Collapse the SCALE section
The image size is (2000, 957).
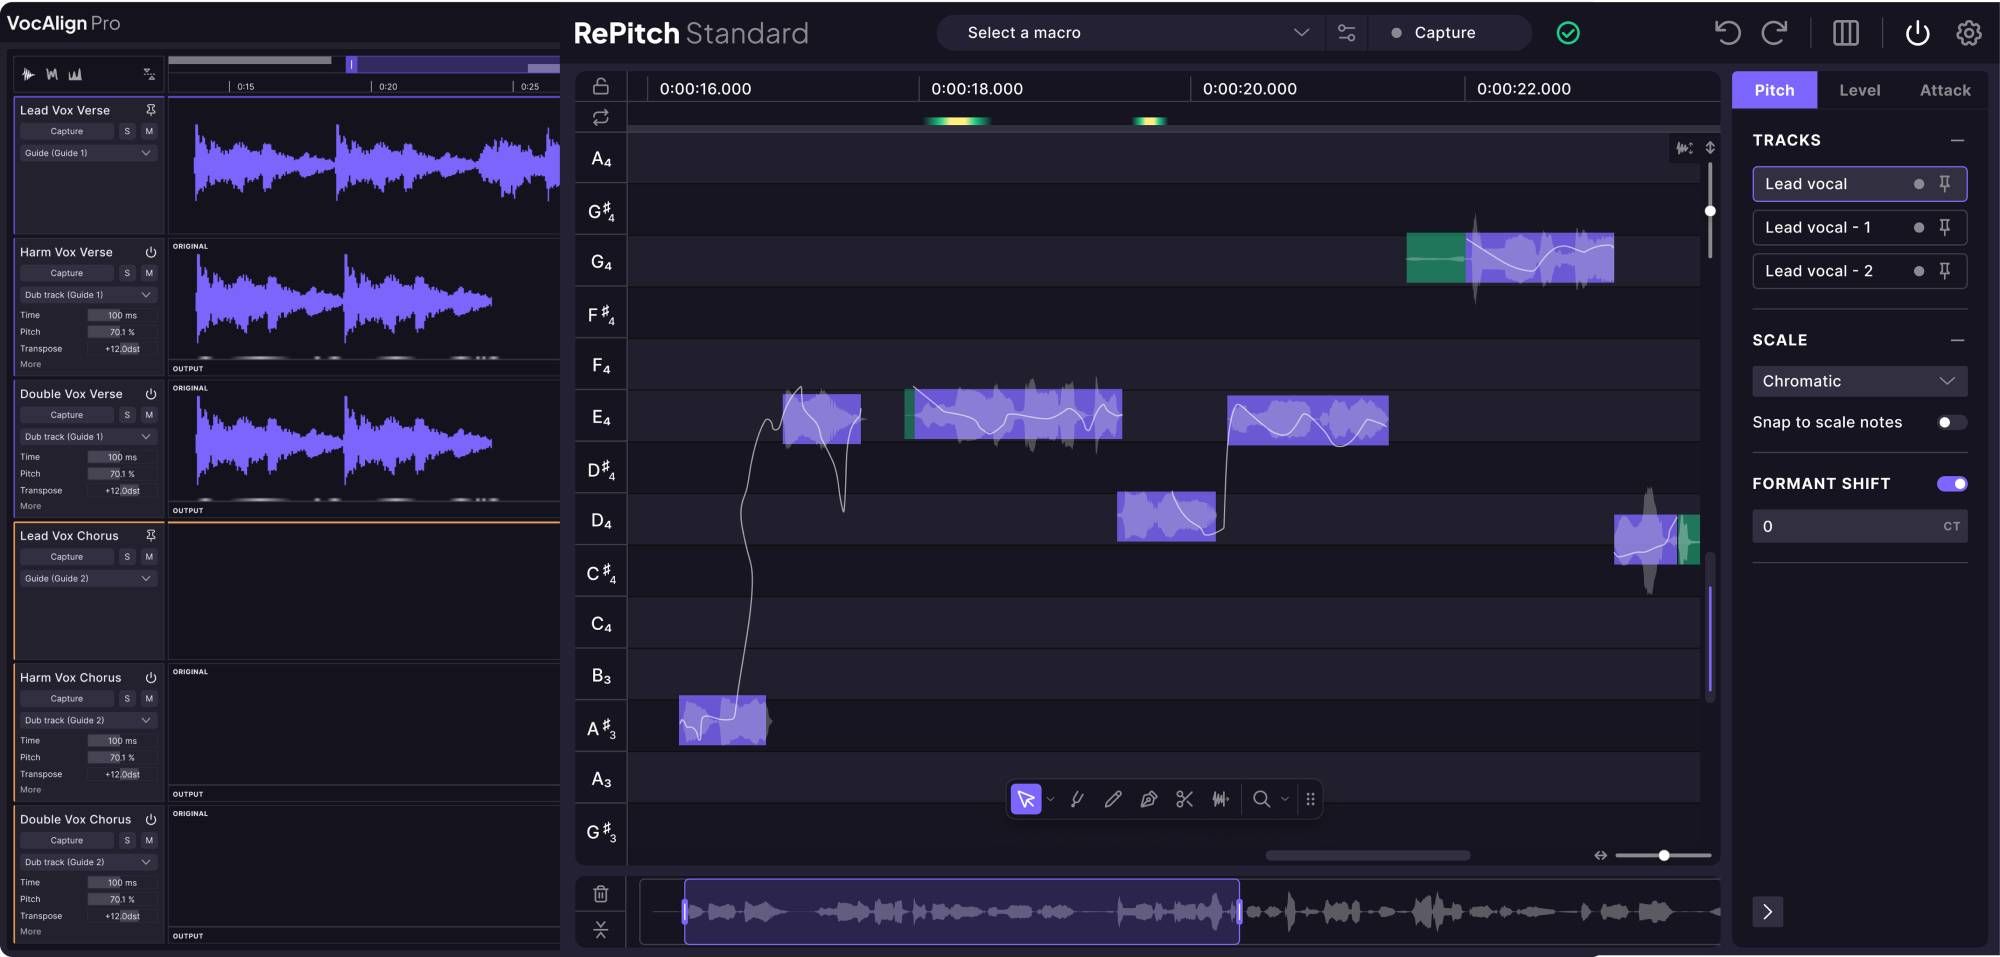click(x=1957, y=340)
